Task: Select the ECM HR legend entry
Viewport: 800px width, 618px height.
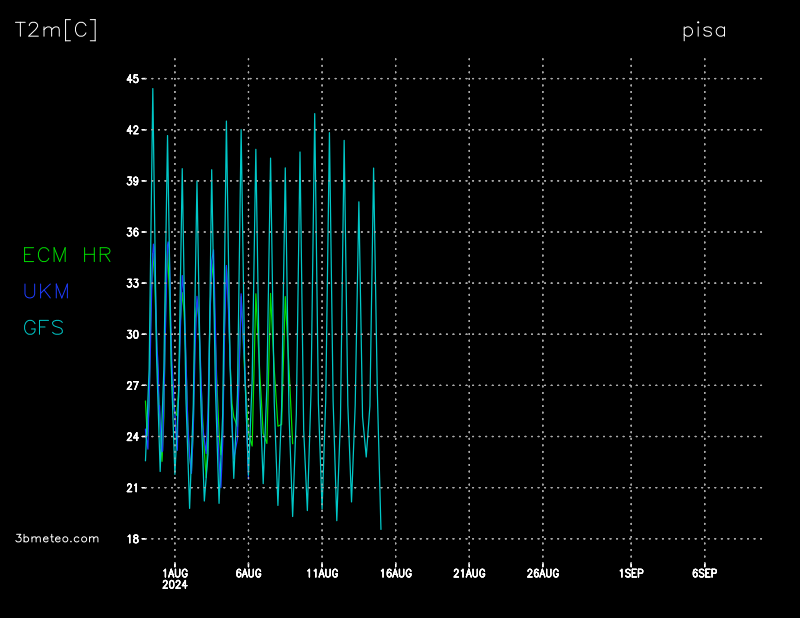Action: 67,256
